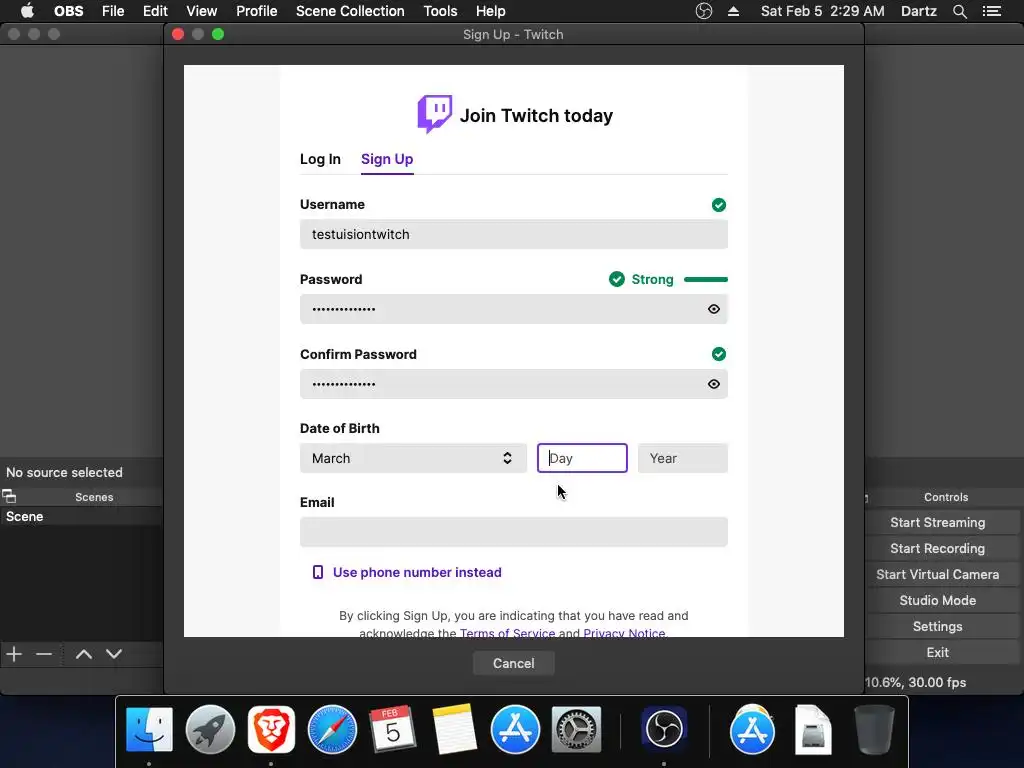Click Start Virtual Camera
This screenshot has height=768, width=1024.
[937, 575]
